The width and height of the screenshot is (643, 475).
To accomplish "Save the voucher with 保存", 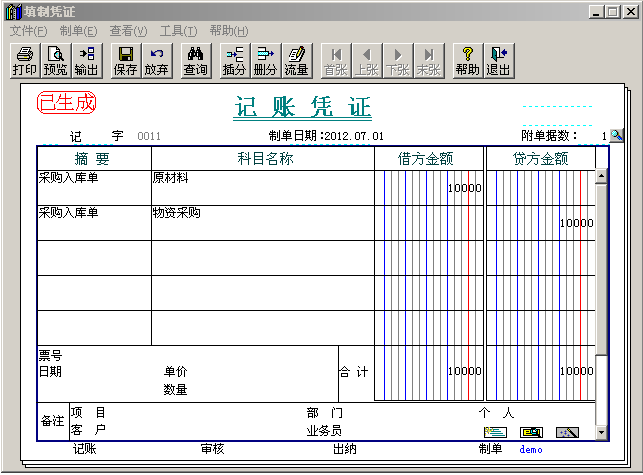I will pyautogui.click(x=125, y=61).
